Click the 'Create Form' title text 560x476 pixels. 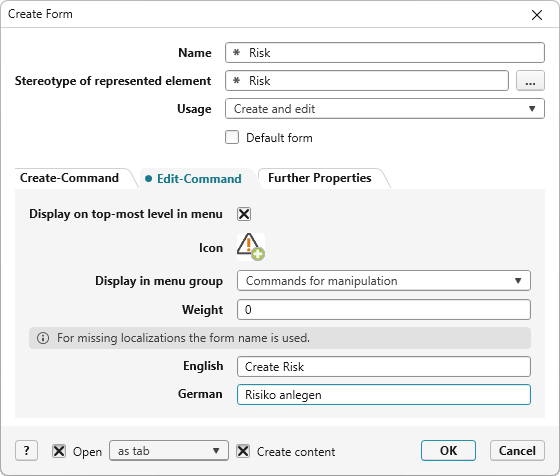[40, 14]
